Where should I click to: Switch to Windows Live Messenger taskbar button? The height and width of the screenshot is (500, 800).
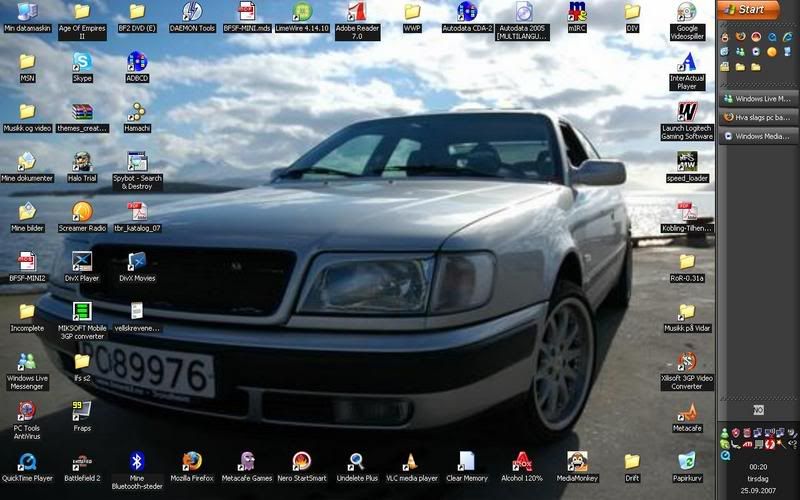pyautogui.click(x=758, y=98)
